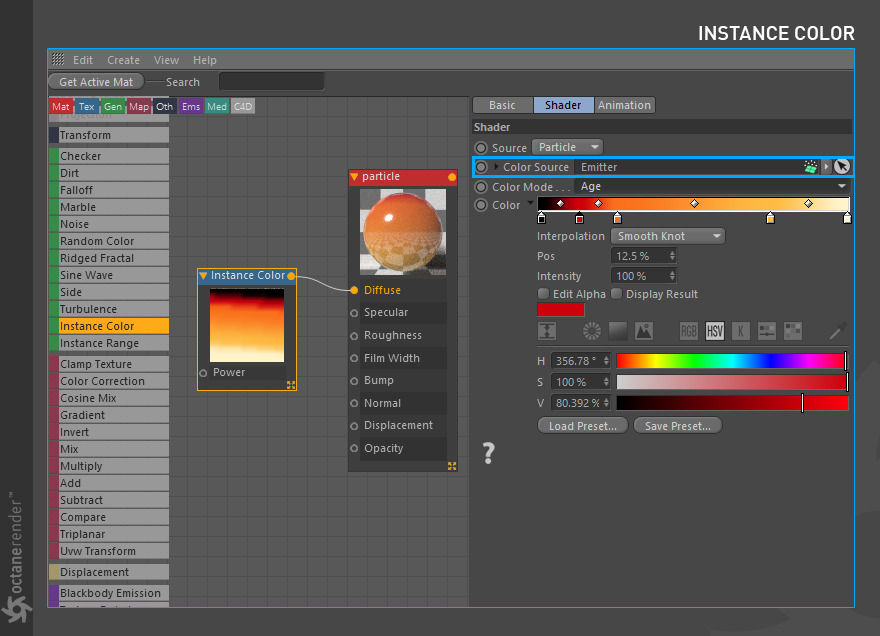880x636 pixels.
Task: Open the Smooth Knot interpolation dropdown
Action: [667, 235]
